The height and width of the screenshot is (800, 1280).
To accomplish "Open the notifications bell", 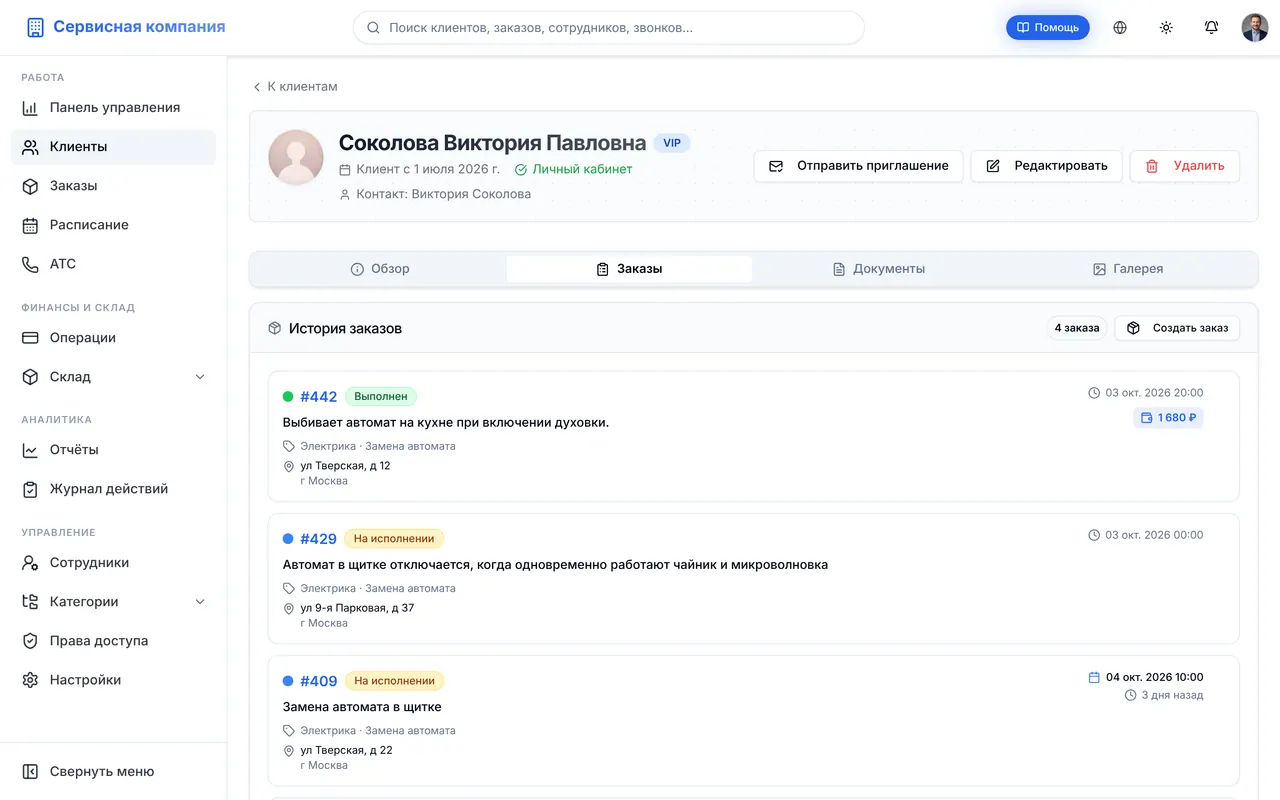I will (x=1212, y=28).
